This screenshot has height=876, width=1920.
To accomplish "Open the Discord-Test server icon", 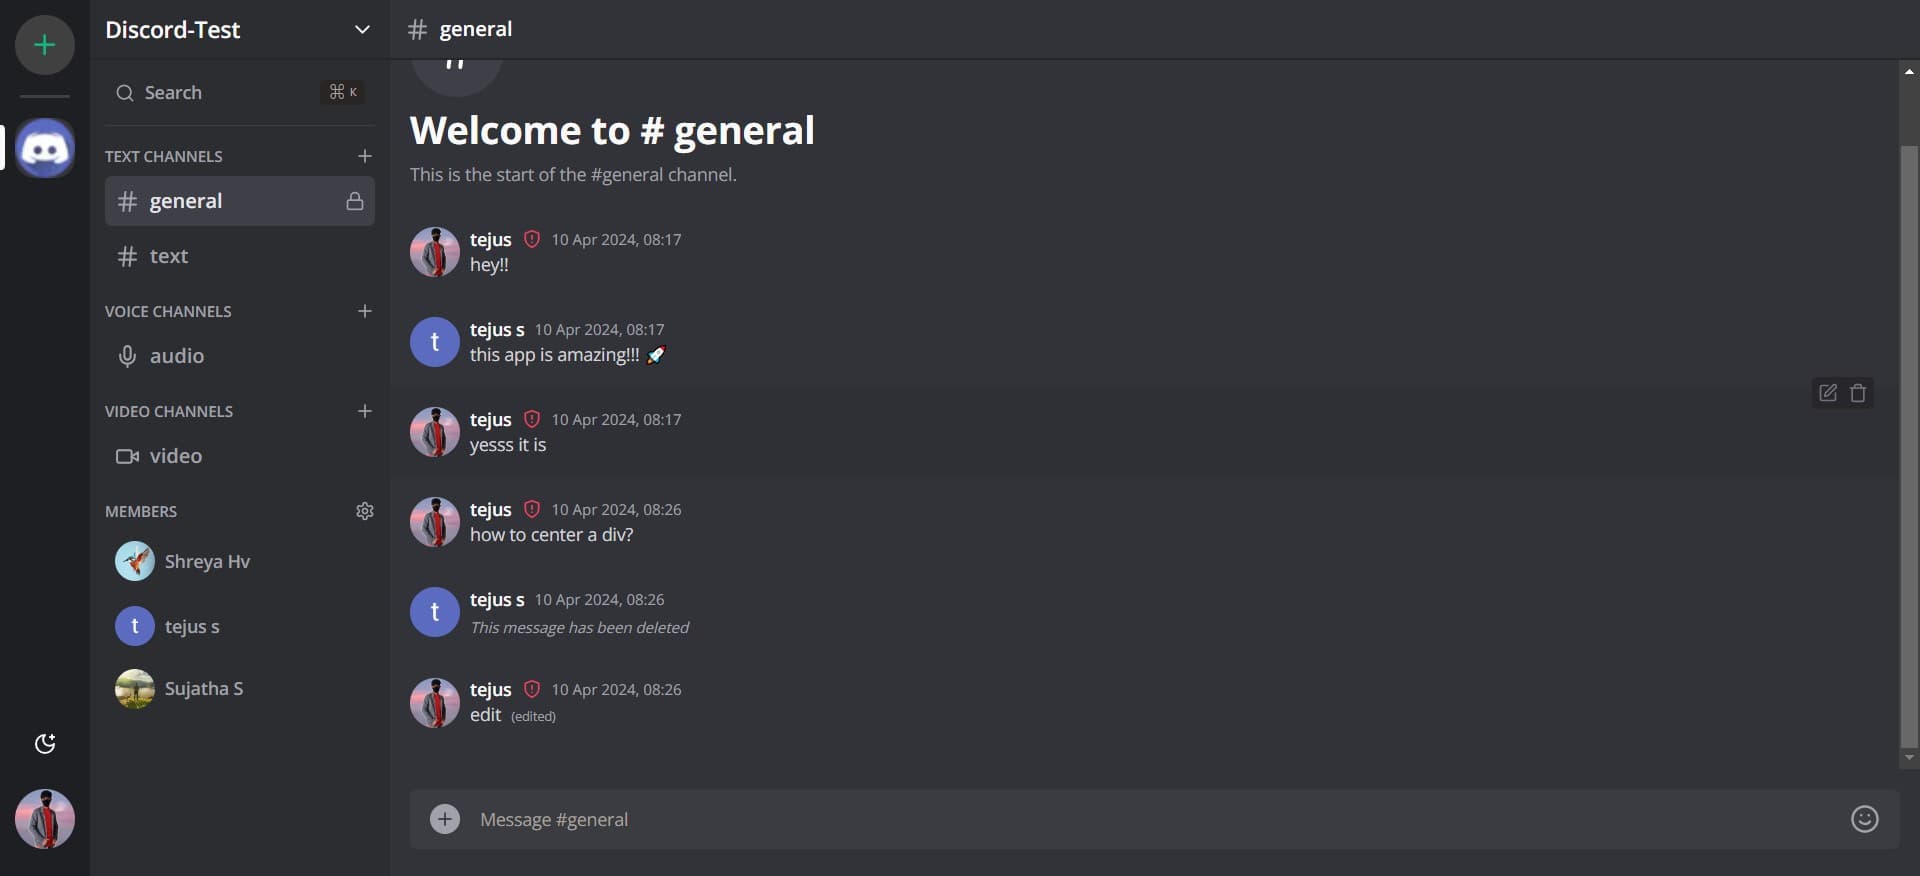I will (45, 148).
